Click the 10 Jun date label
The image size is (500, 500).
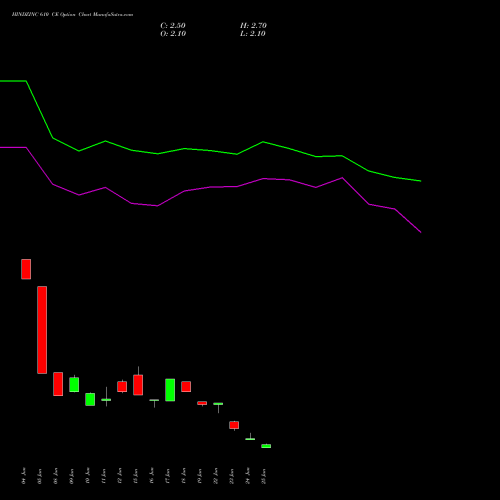click(x=88, y=476)
